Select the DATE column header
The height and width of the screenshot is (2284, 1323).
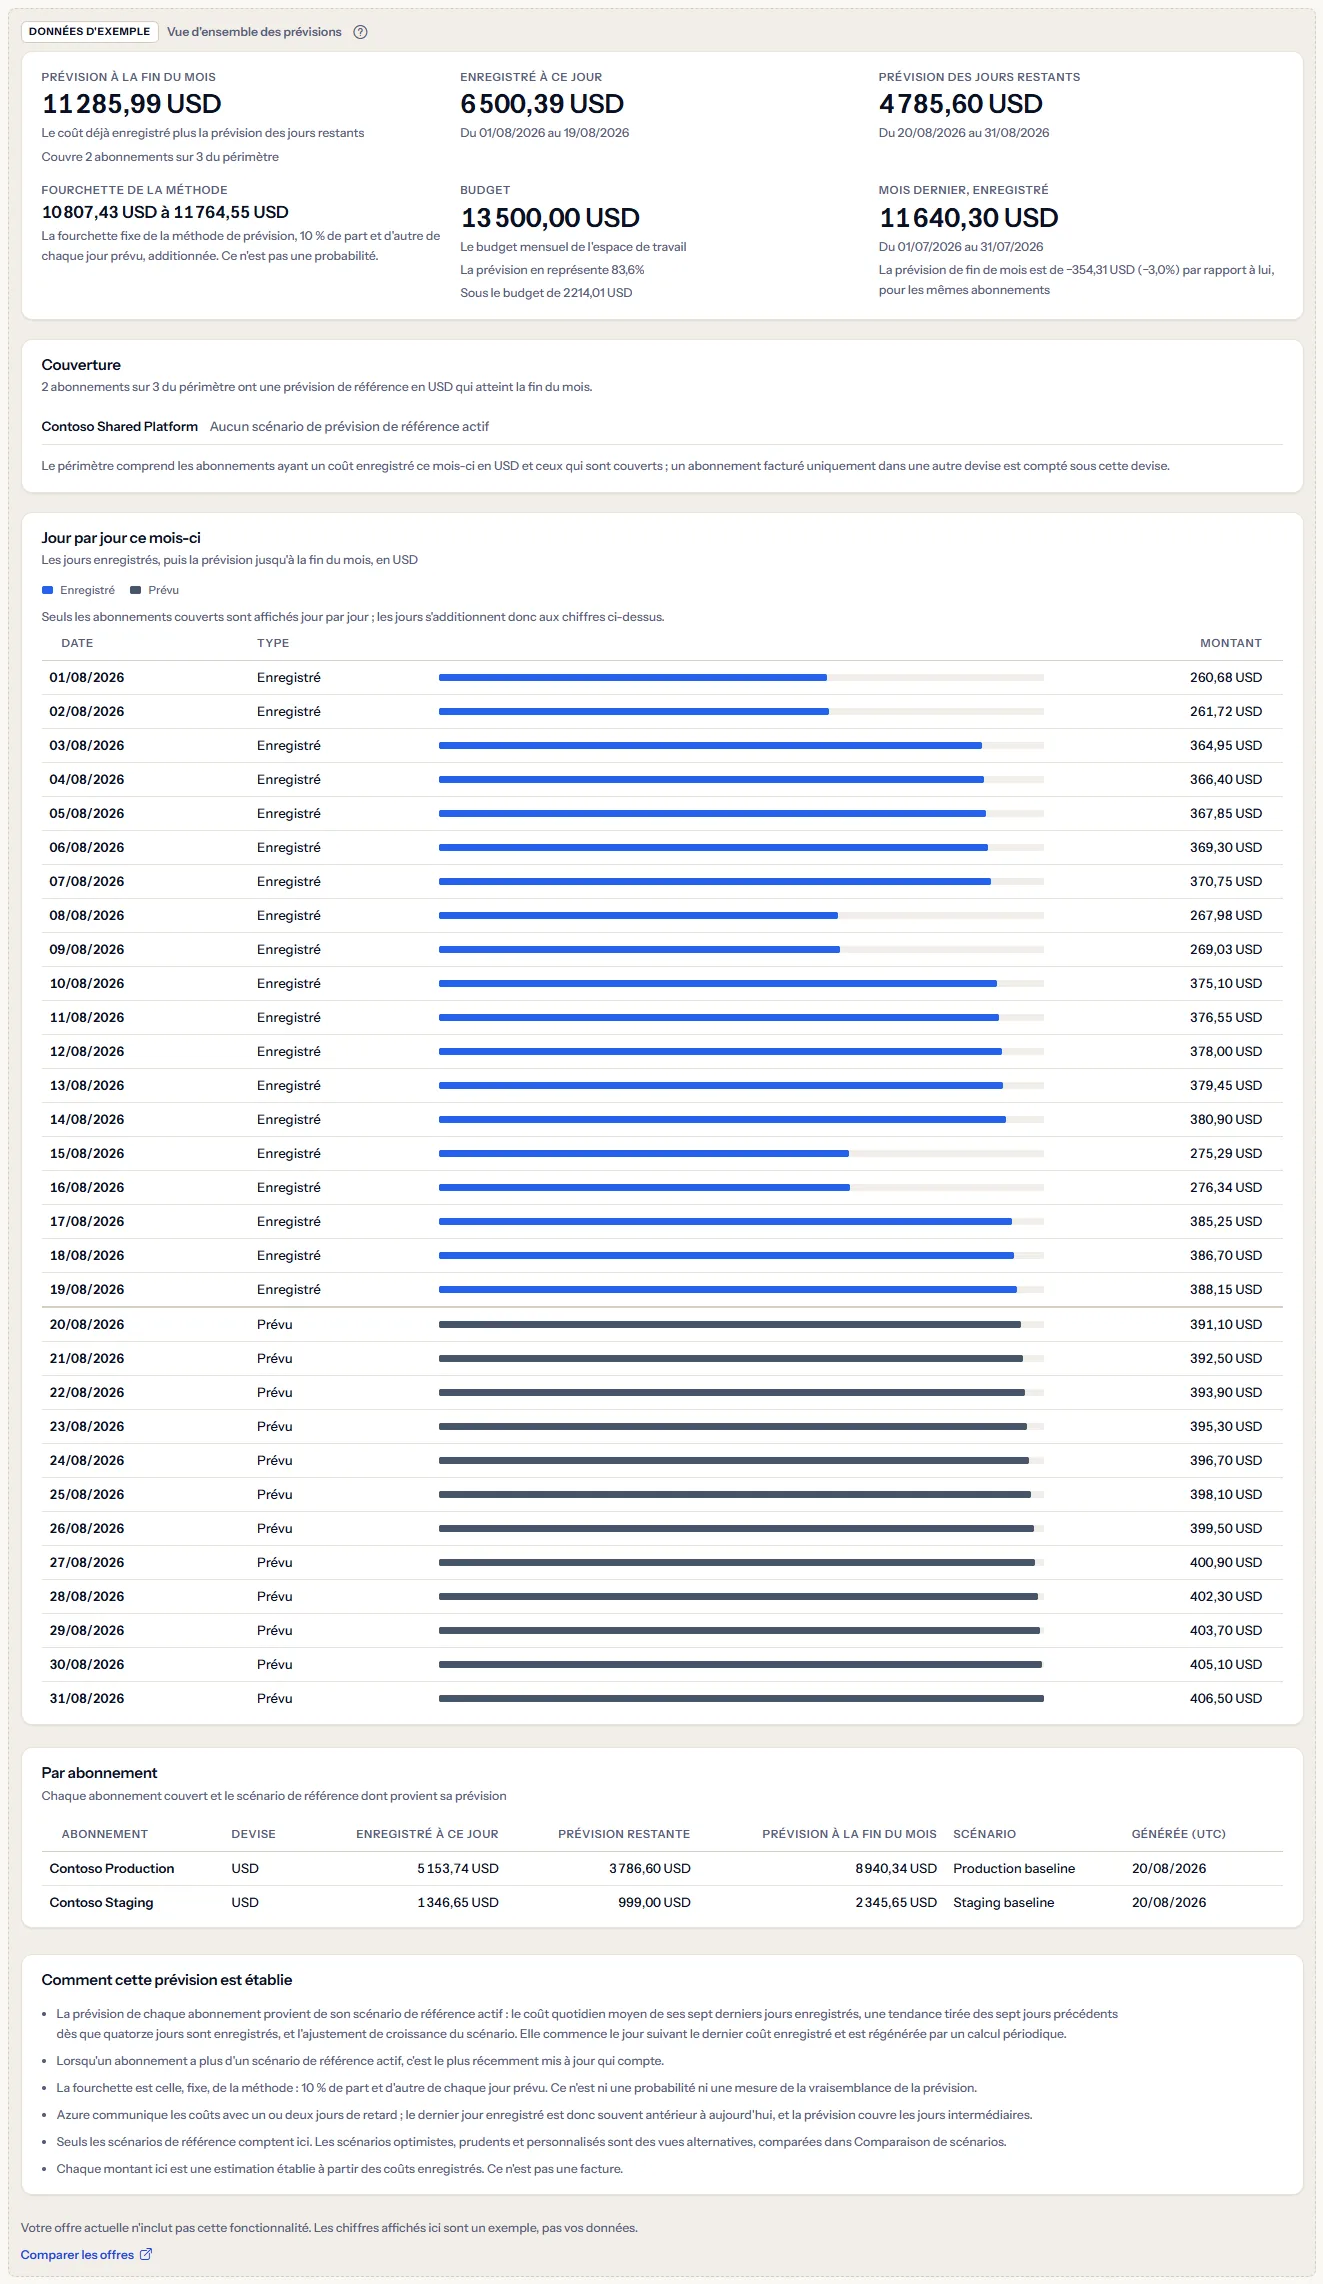tap(77, 643)
